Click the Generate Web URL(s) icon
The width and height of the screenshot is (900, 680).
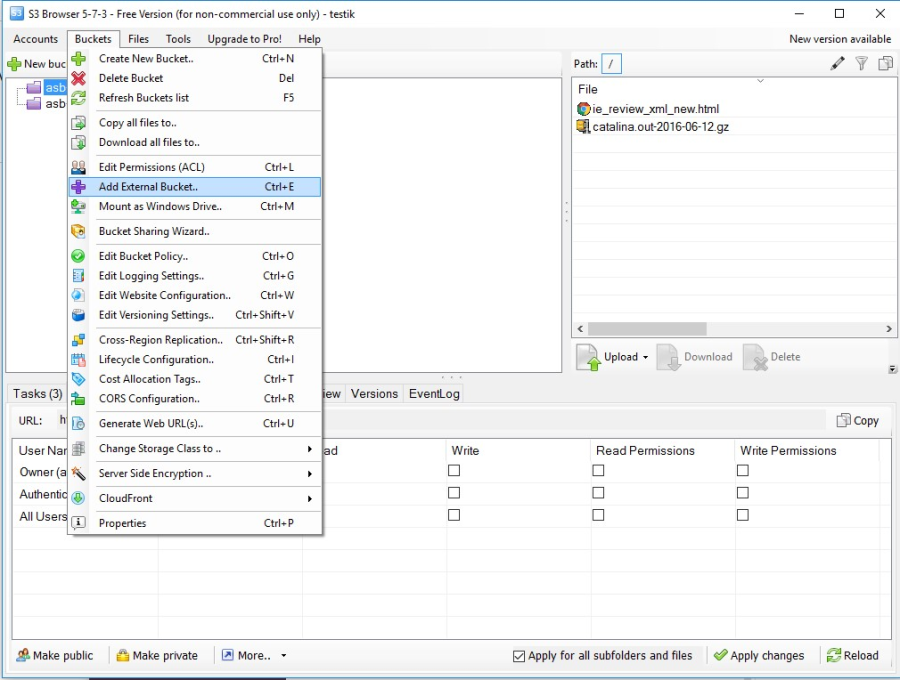pos(79,423)
